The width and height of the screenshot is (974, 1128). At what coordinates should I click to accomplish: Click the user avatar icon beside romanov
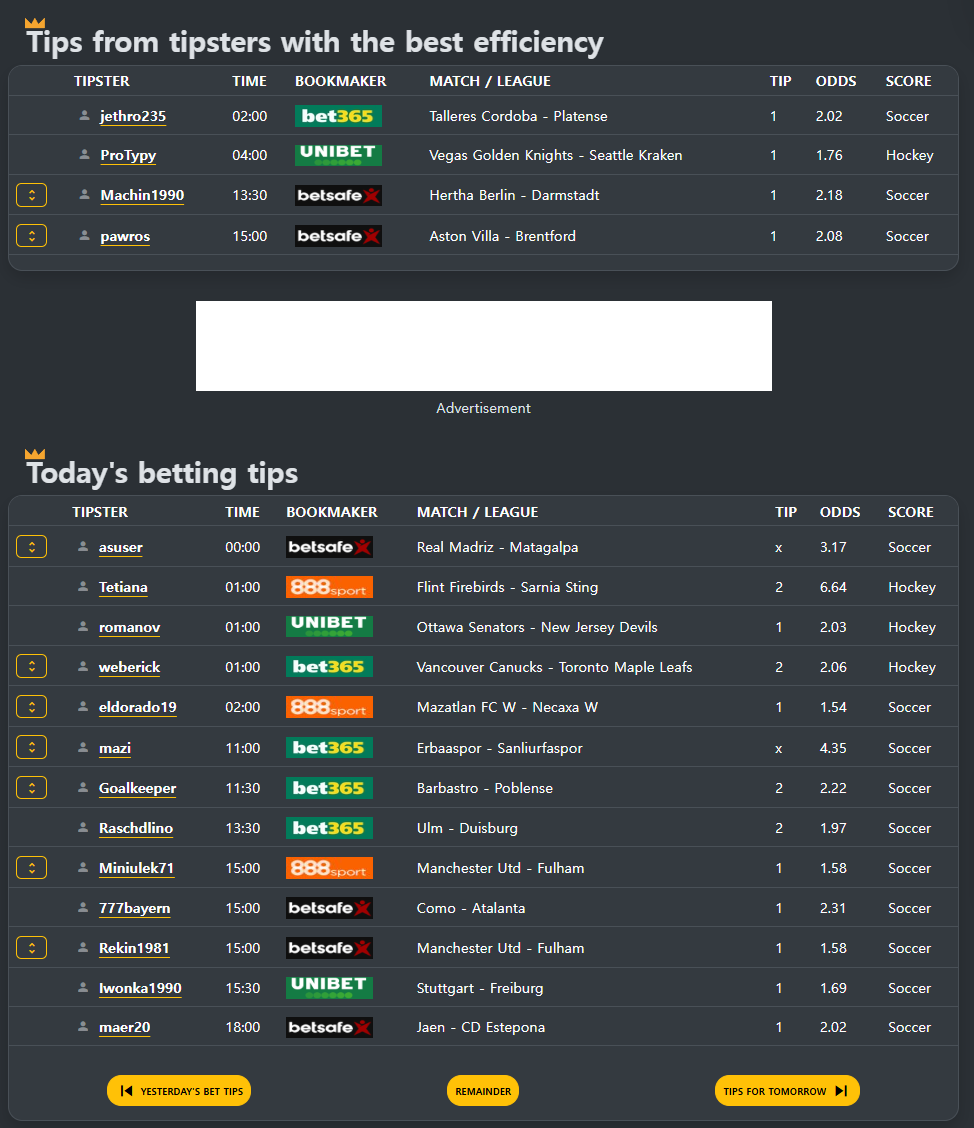click(x=83, y=627)
